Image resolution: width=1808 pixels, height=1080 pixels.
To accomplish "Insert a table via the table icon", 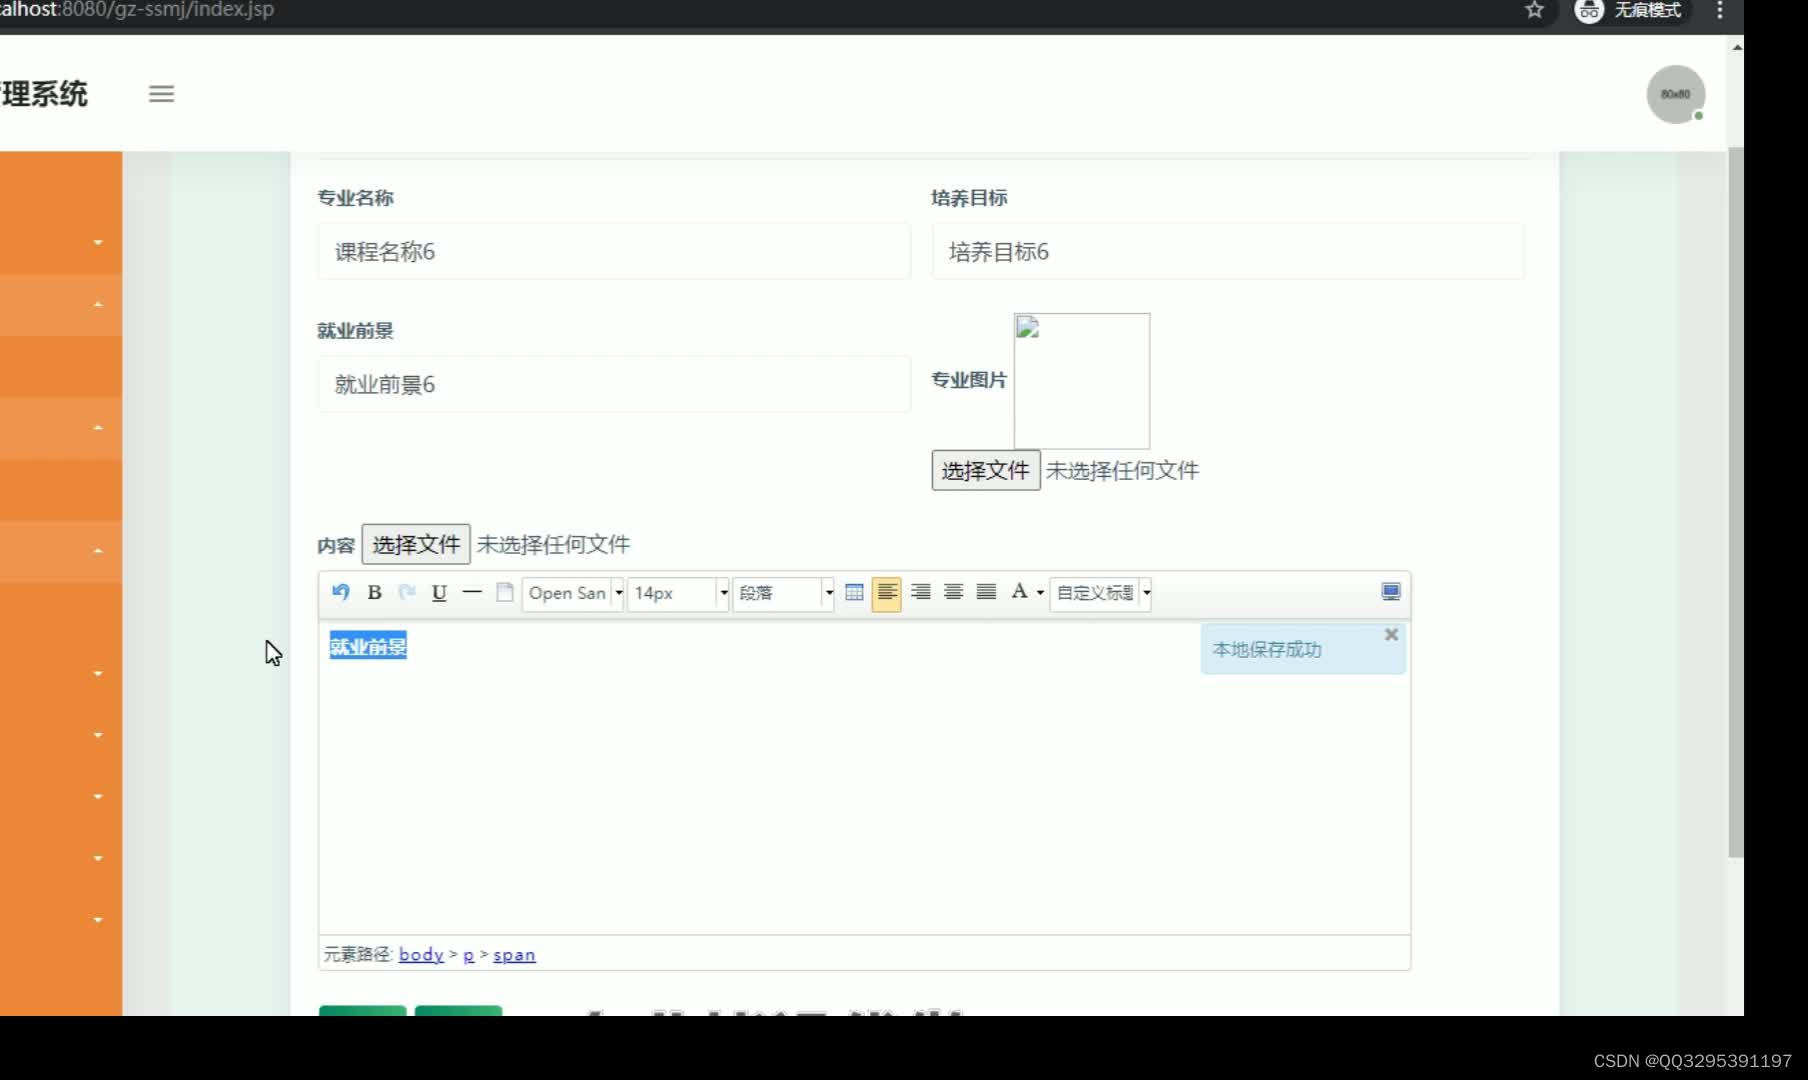I will point(854,592).
